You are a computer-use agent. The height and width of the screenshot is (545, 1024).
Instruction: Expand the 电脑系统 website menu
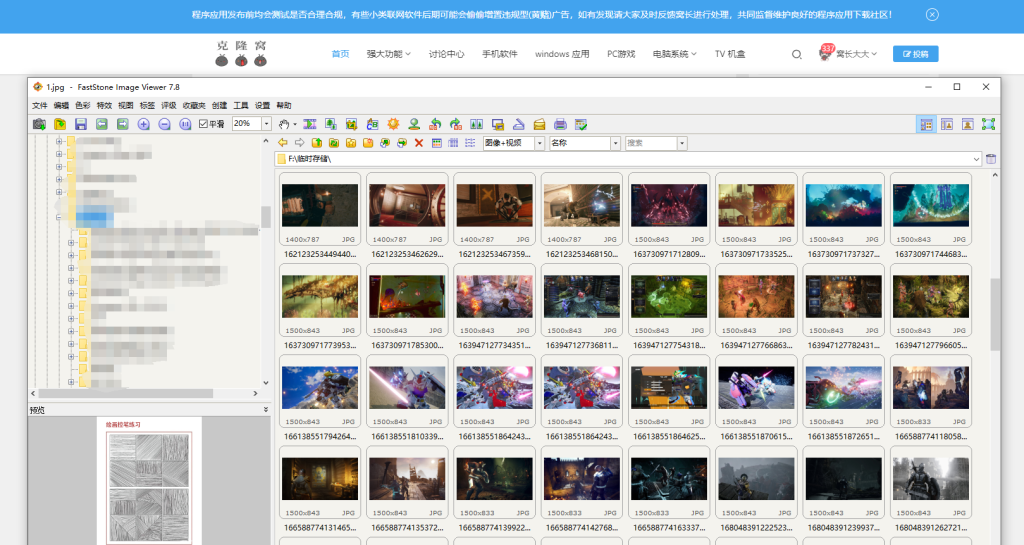675,54
